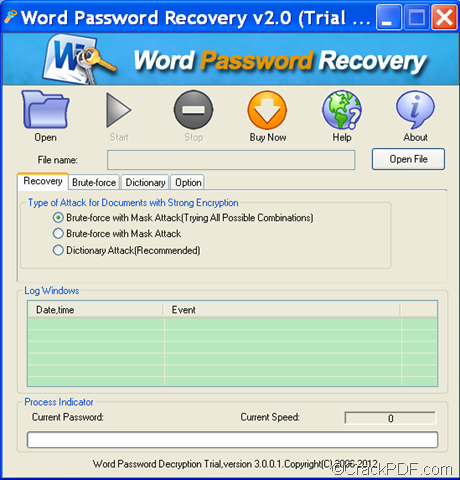Select the Recovery tab
Image resolution: width=460 pixels, height=480 pixels.
coord(43,181)
